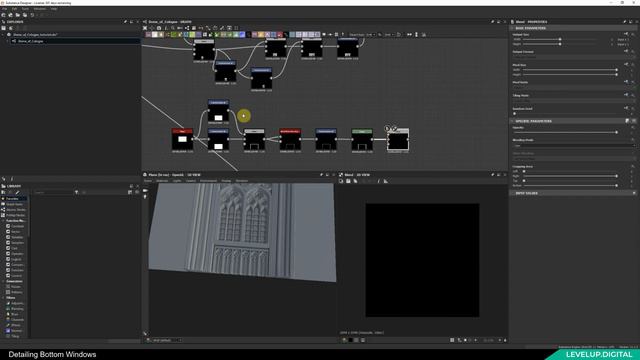Open the Help menu
640x360 pixels.
(x=54, y=9)
